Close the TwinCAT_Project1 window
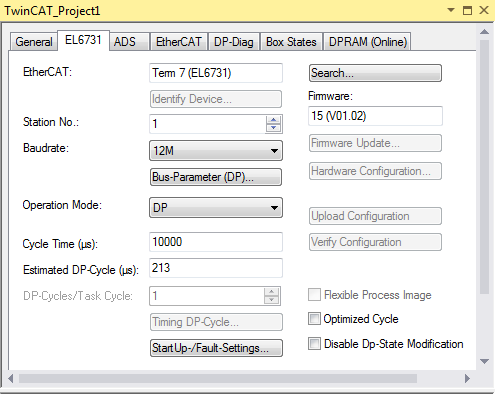 point(484,10)
